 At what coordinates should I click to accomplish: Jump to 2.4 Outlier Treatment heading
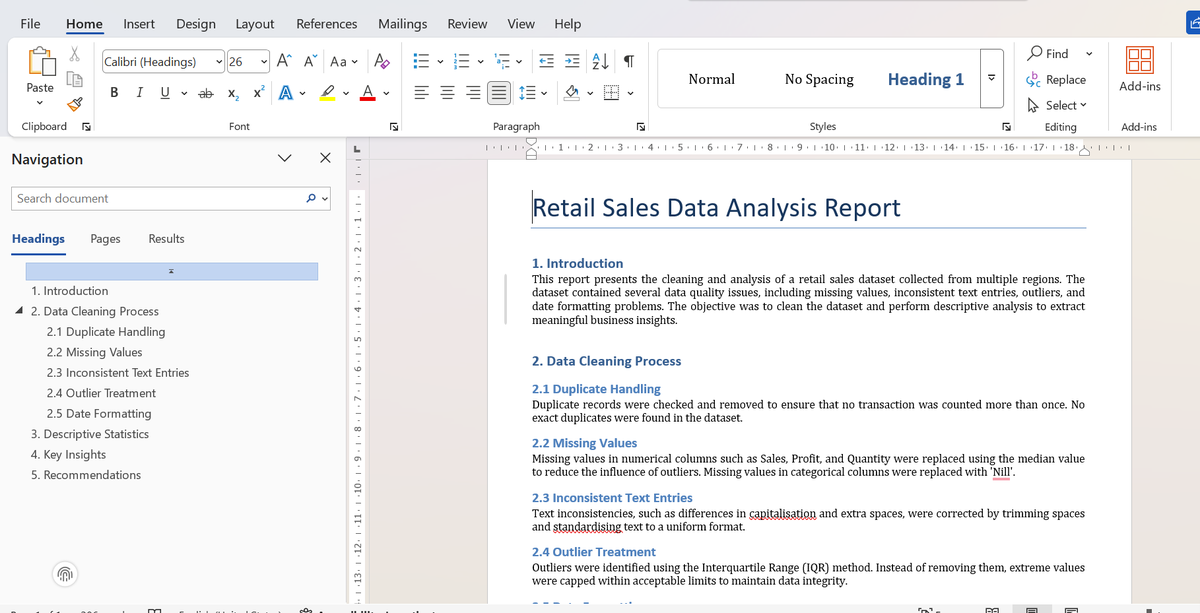tap(101, 393)
